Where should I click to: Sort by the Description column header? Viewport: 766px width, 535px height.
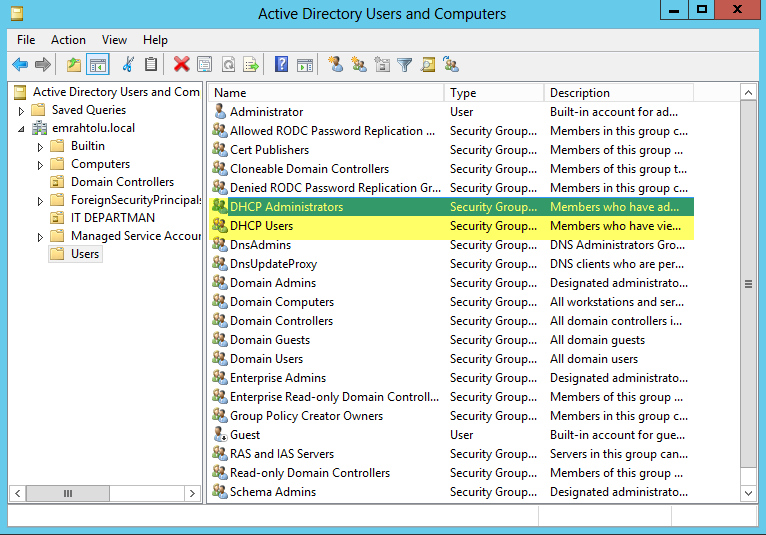[x=618, y=92]
